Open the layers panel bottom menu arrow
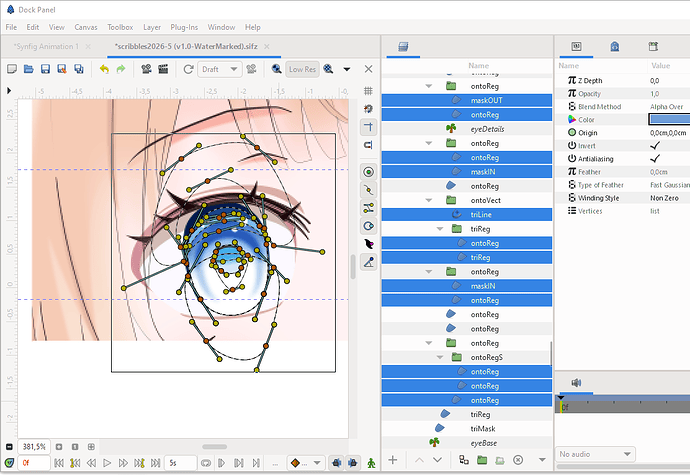The height and width of the screenshot is (475, 690). pyautogui.click(x=543, y=460)
